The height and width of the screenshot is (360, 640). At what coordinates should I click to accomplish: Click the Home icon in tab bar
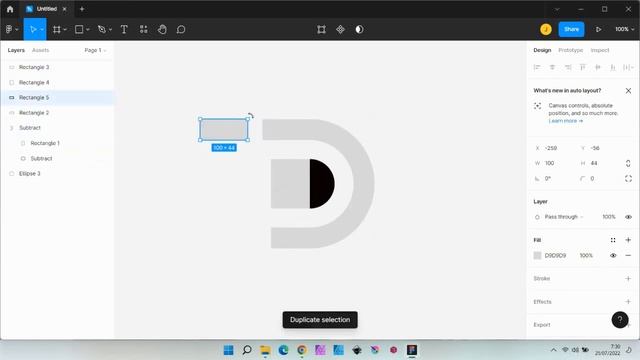(10, 9)
